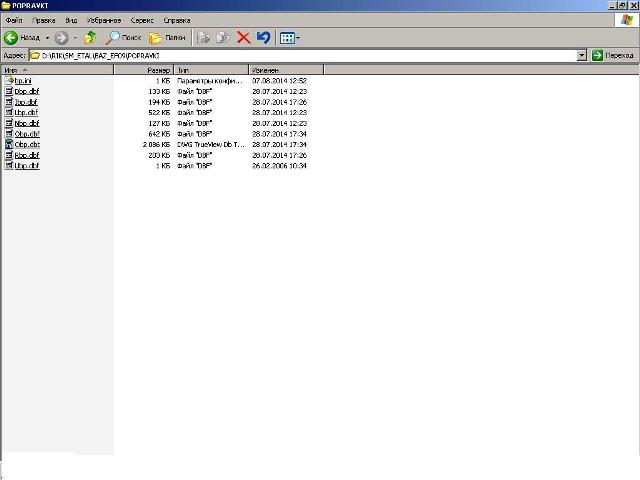Screen dimensions: 640x480
Task: Click the Move To folder icon
Action: tap(203, 37)
